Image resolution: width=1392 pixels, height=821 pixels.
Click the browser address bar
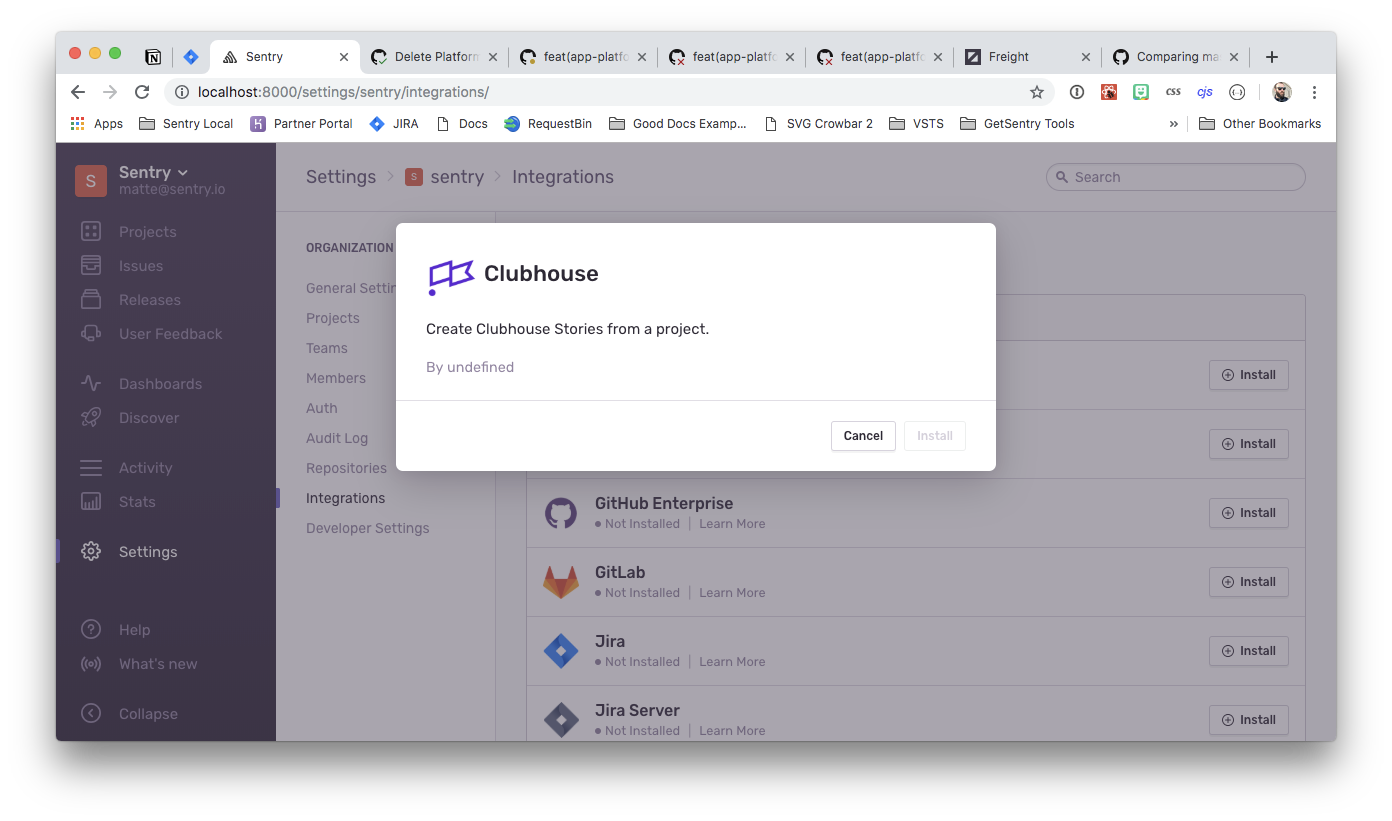(x=610, y=92)
